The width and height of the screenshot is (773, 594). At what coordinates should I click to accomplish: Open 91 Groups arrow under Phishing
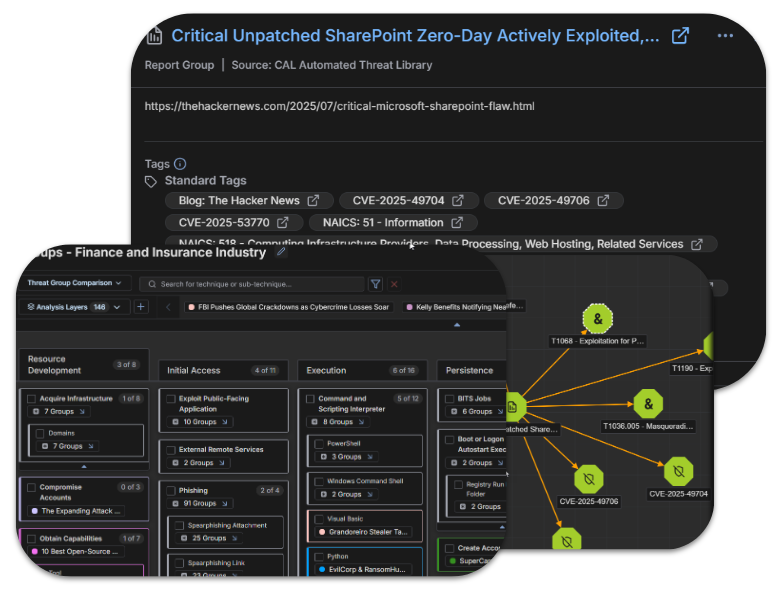(x=225, y=503)
